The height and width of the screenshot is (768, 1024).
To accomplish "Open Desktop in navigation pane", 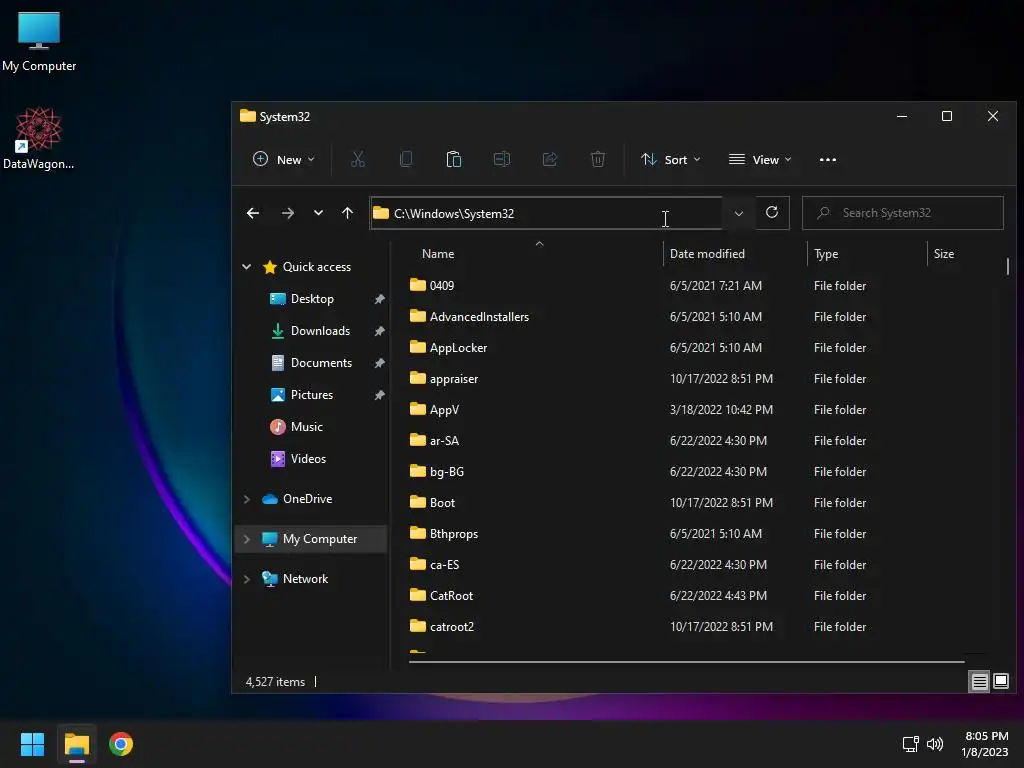I will [x=312, y=299].
